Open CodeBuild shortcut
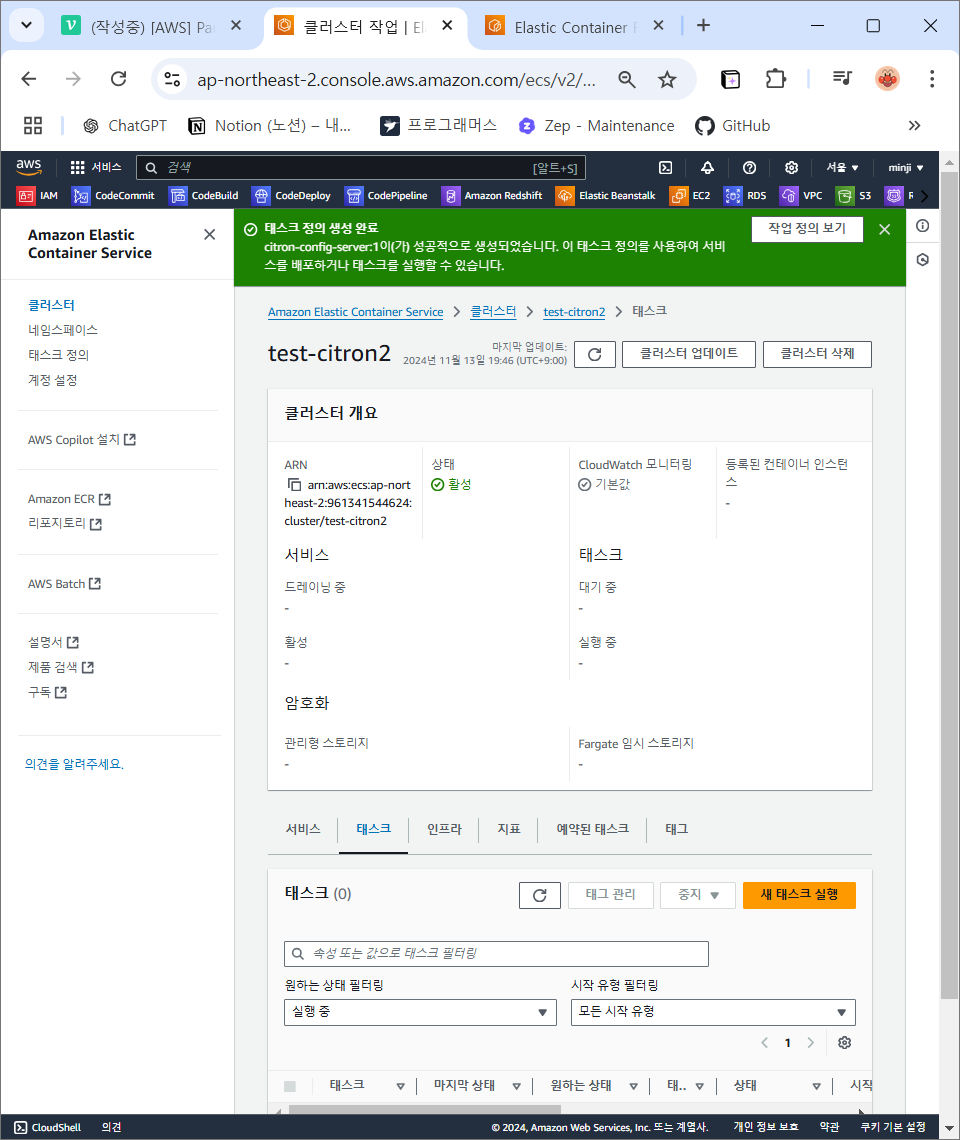This screenshot has width=960, height=1140. (204, 196)
